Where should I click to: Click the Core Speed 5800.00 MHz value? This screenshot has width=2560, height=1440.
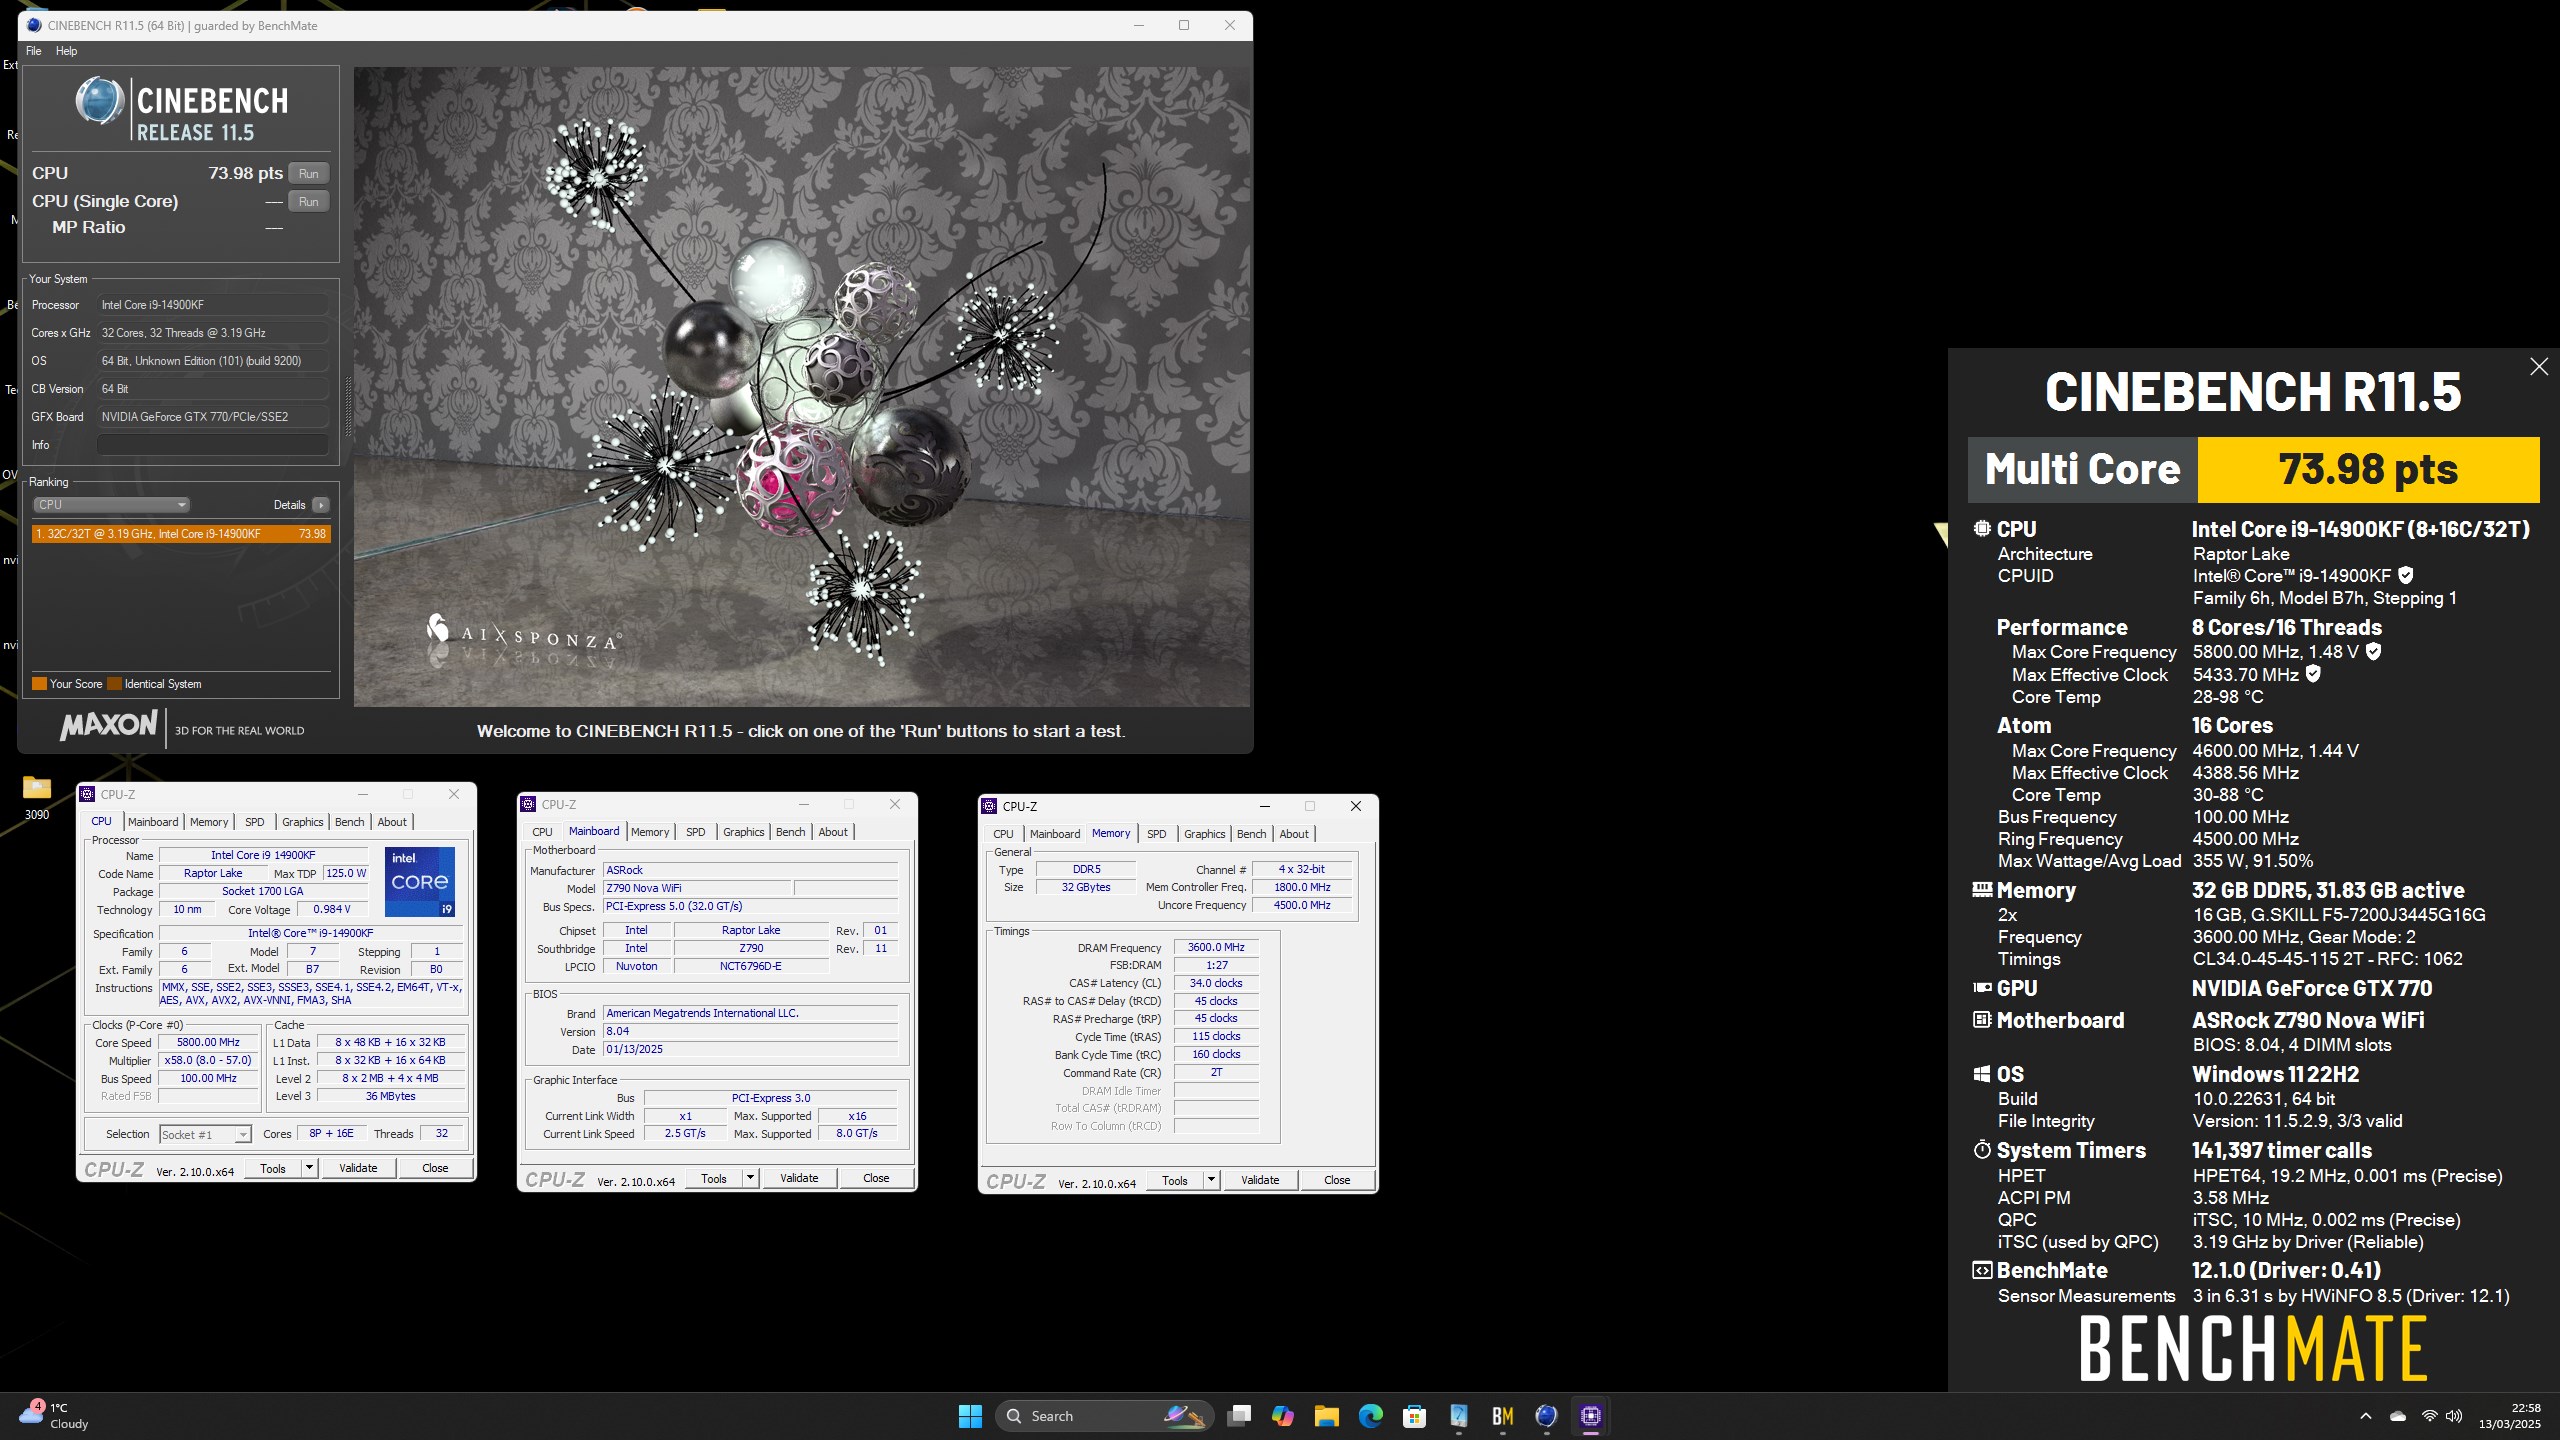[x=208, y=1042]
